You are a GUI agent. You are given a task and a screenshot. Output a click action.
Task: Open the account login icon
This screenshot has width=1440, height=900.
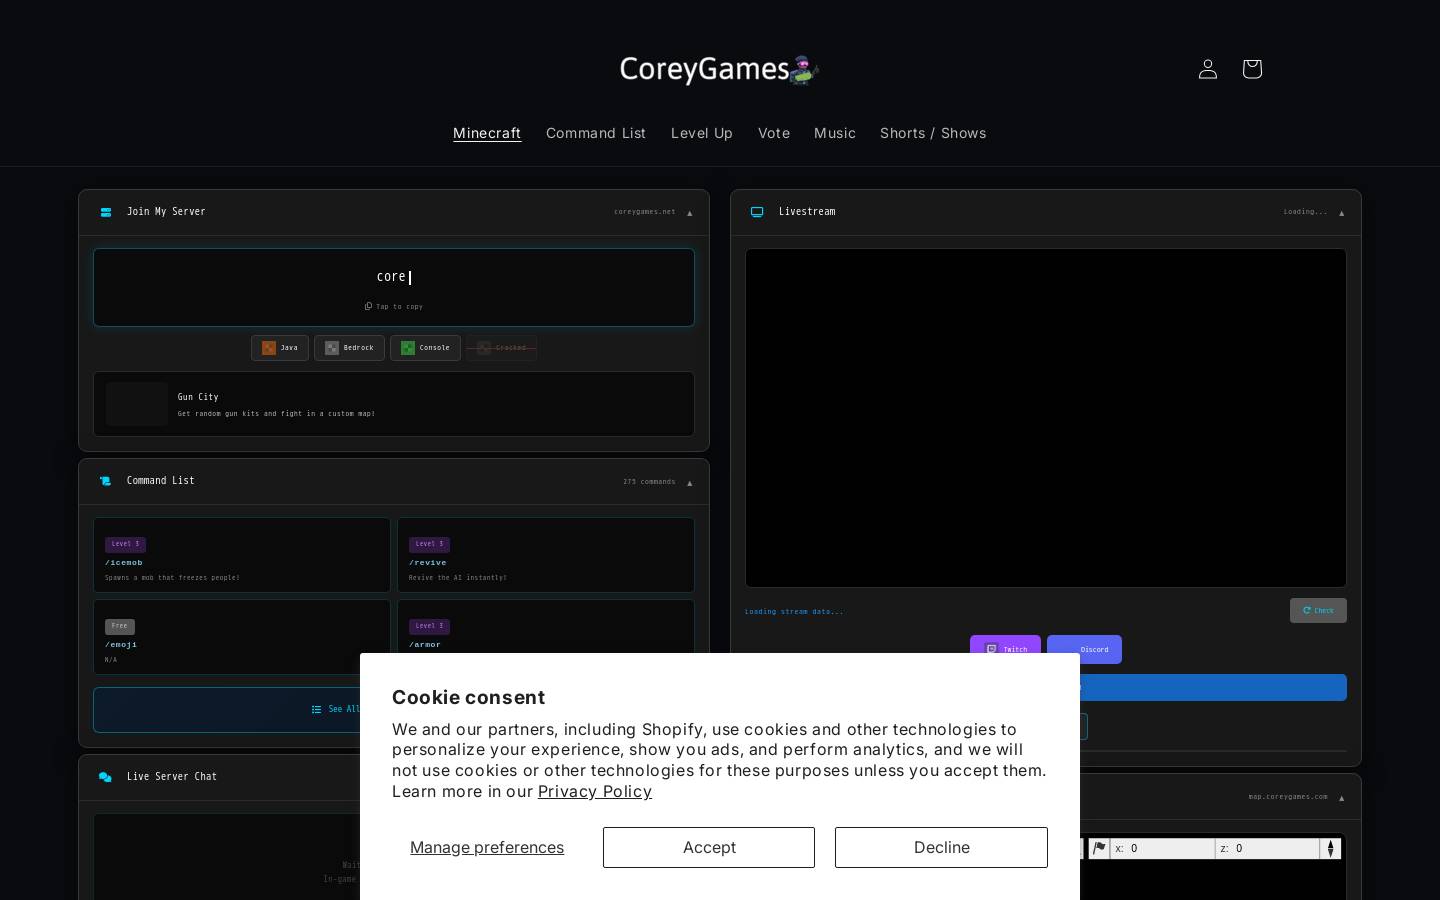1207,69
